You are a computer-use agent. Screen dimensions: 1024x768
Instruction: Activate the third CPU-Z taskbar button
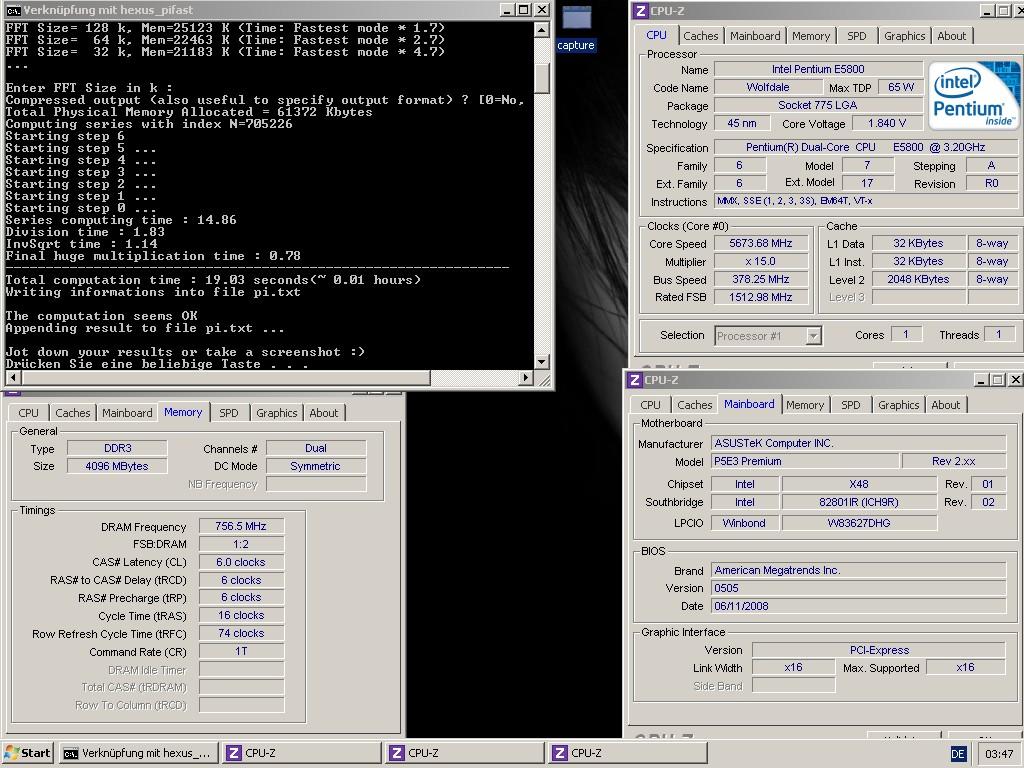(628, 753)
